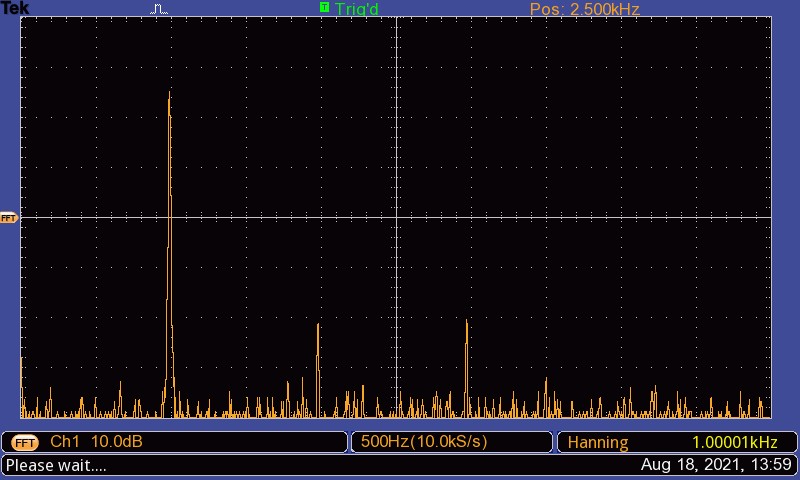
Task: Click the Aug 18, 2021, 13:59 timestamp
Action: tap(716, 465)
